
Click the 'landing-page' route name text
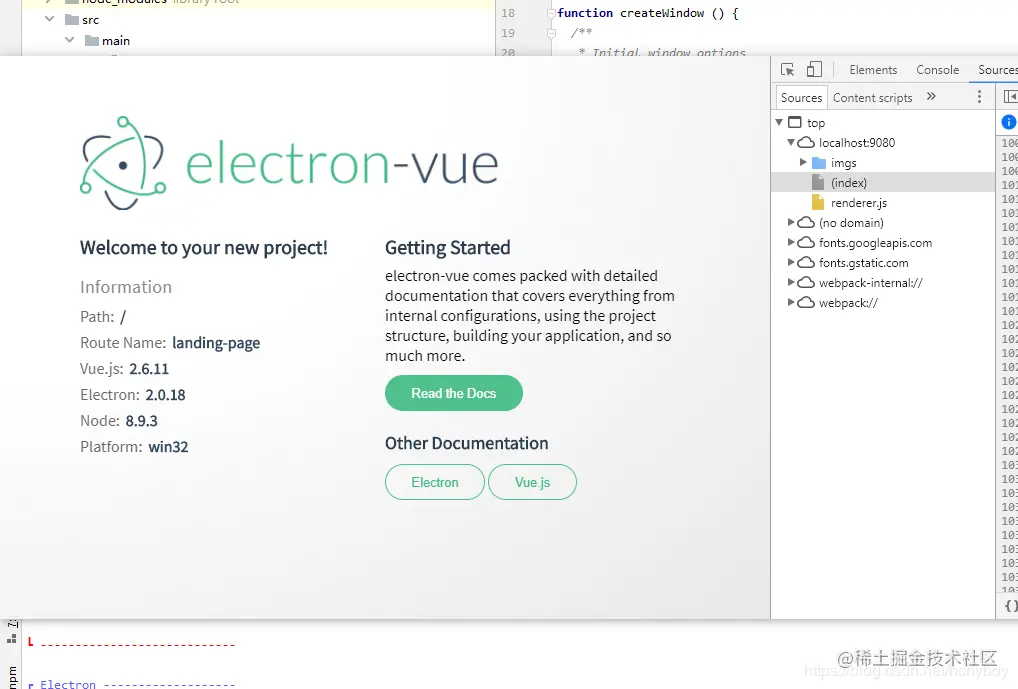click(216, 343)
